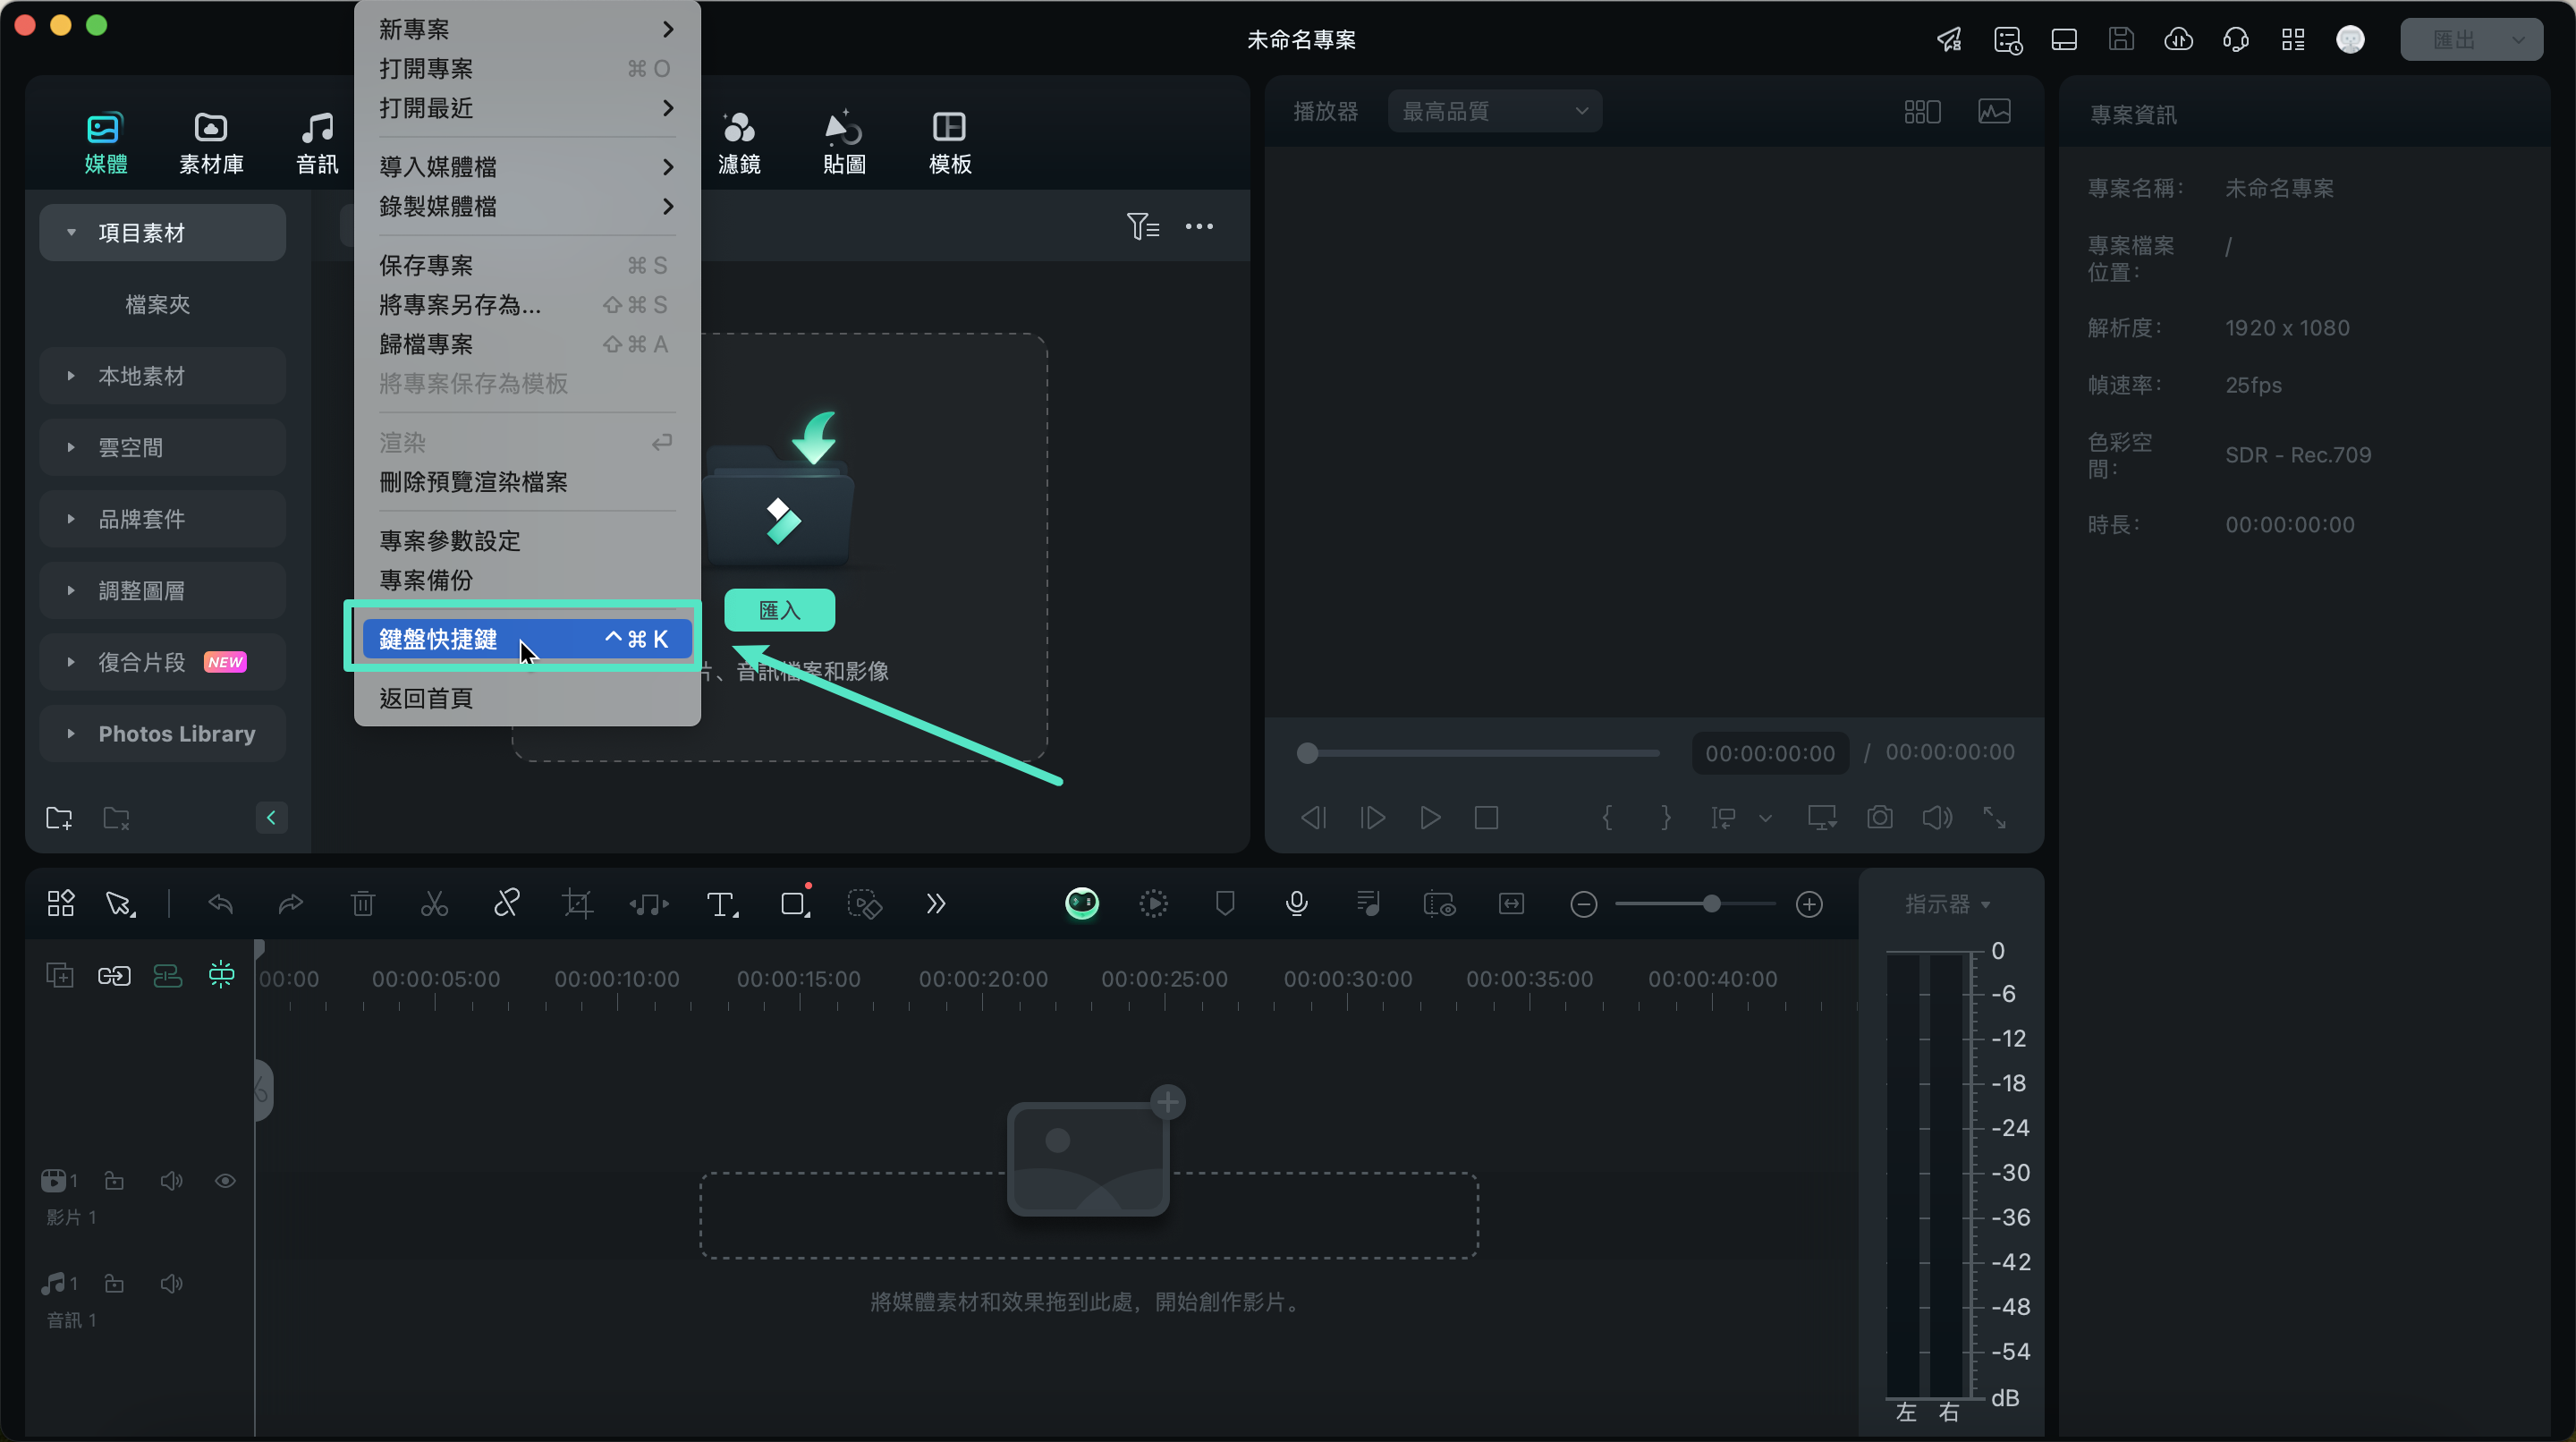Move the player progress slider handle
Screen dimensions: 2576x1442
coord(1307,753)
